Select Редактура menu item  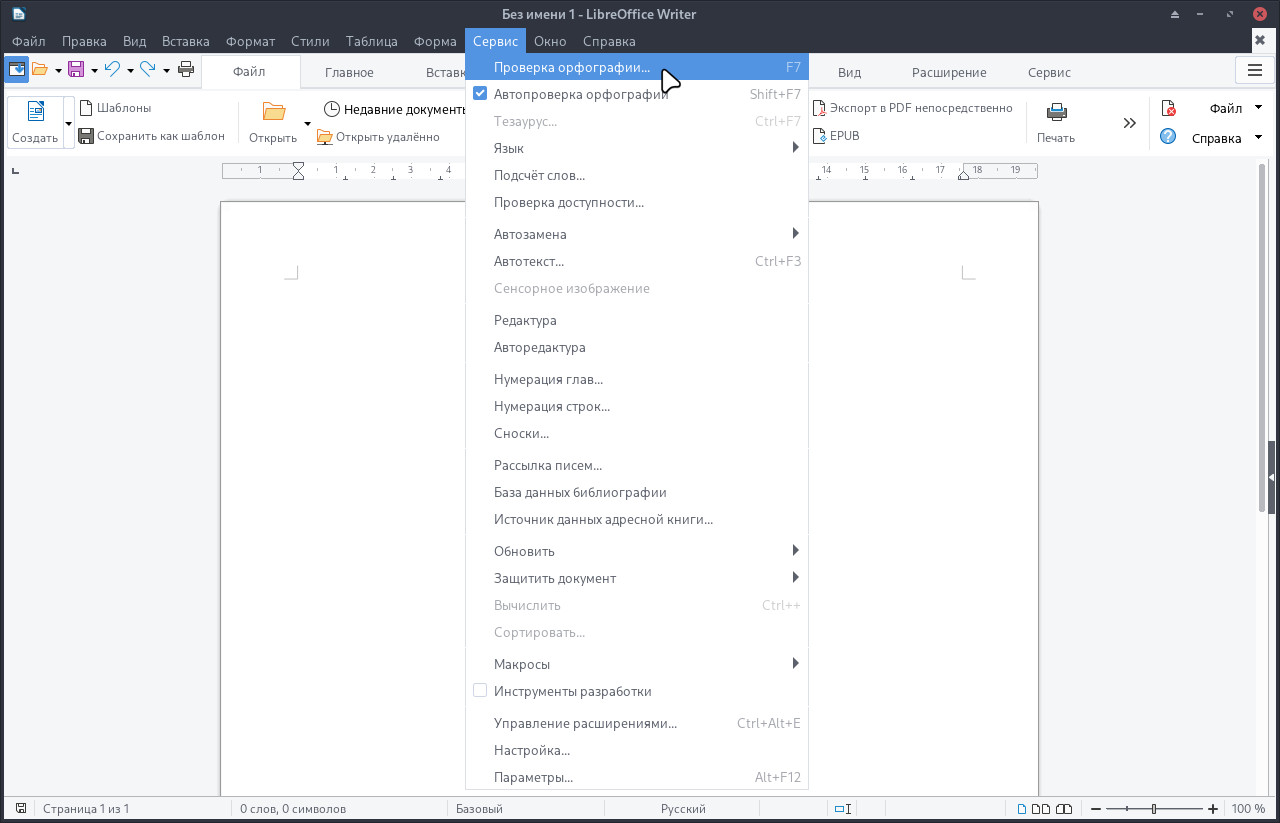(x=637, y=320)
